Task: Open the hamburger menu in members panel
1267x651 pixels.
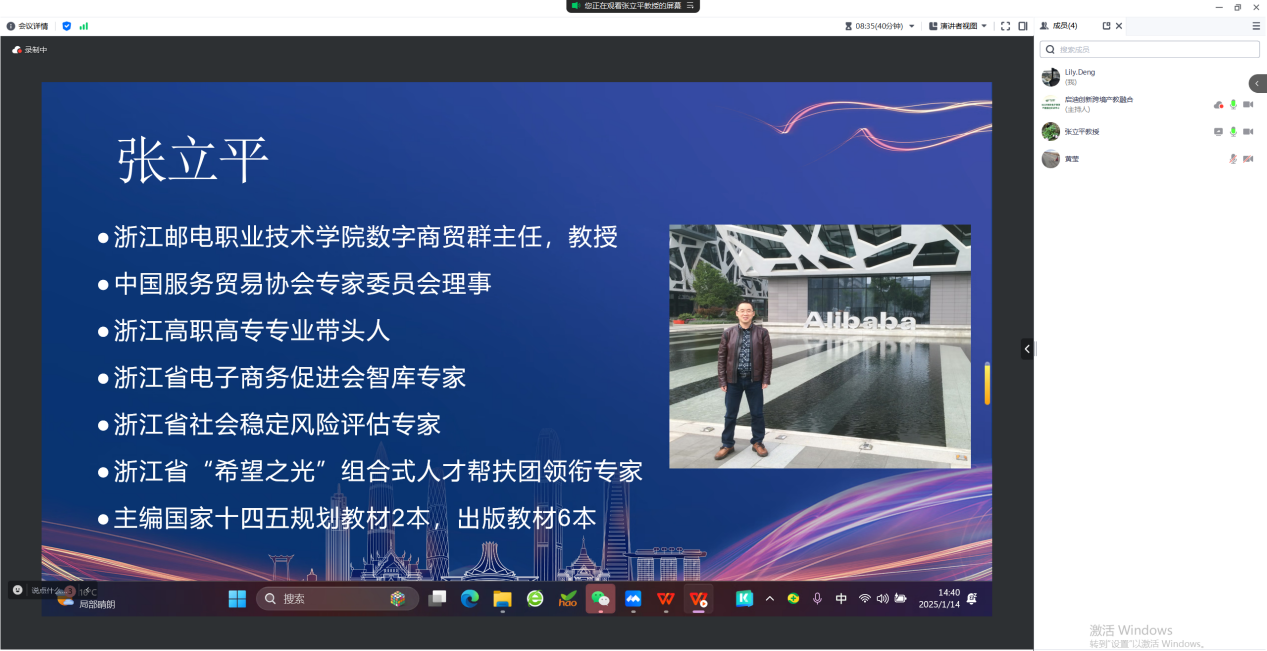Action: pyautogui.click(x=1256, y=26)
